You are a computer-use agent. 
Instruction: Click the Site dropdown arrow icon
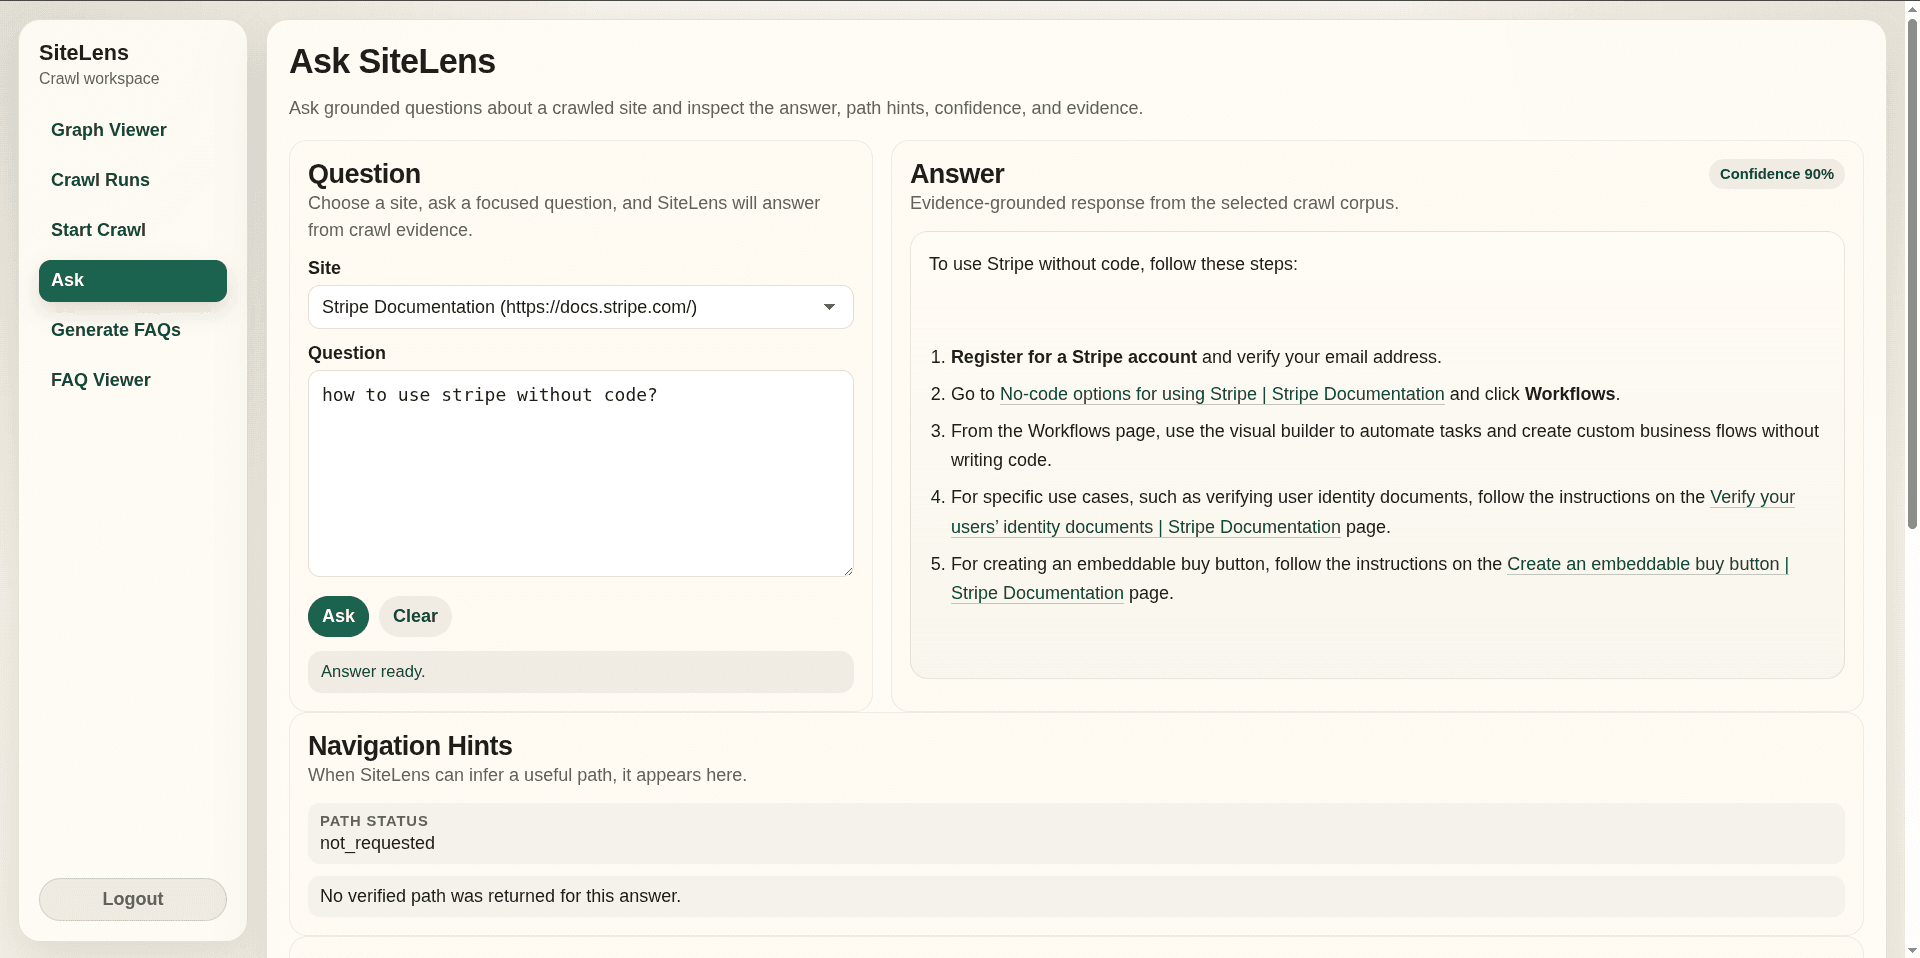click(829, 307)
